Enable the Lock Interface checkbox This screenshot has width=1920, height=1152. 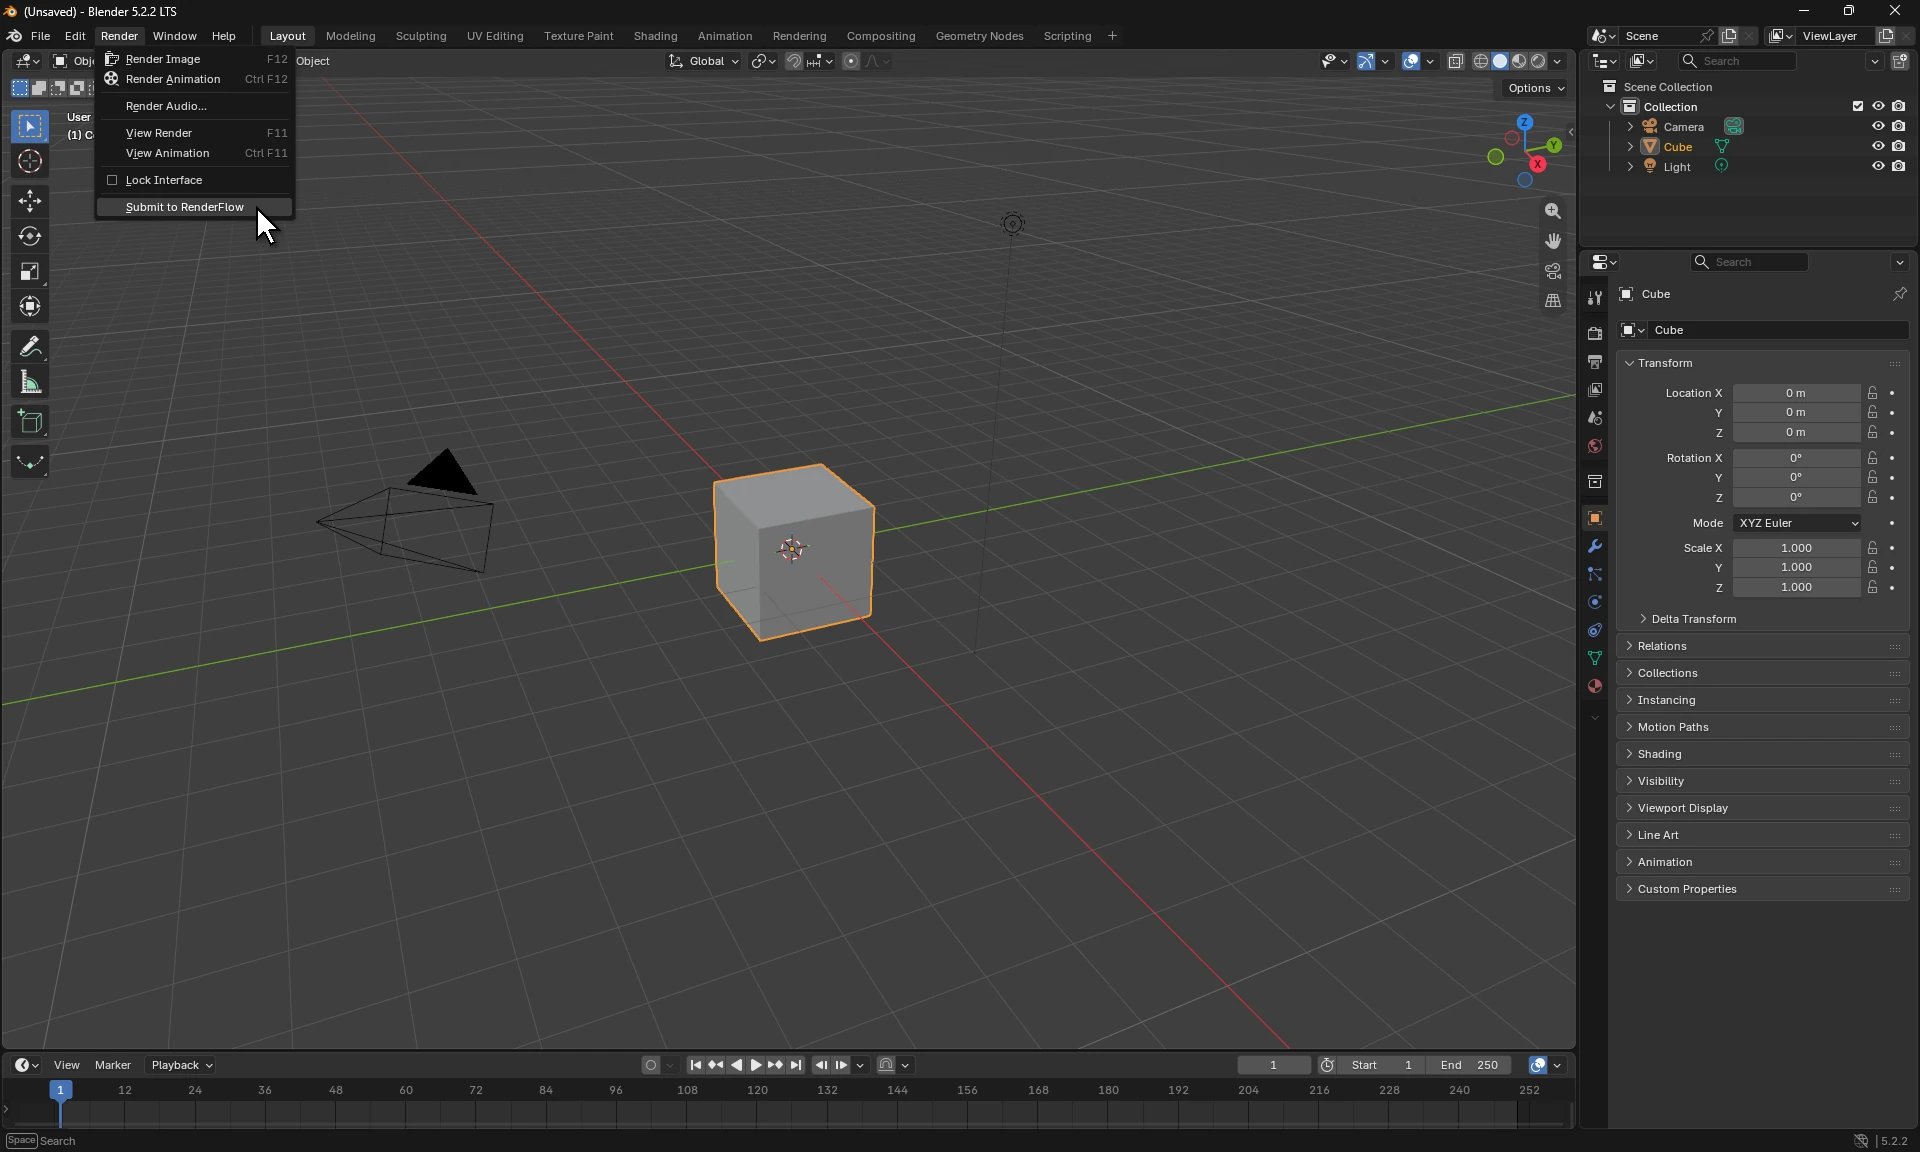[x=112, y=180]
